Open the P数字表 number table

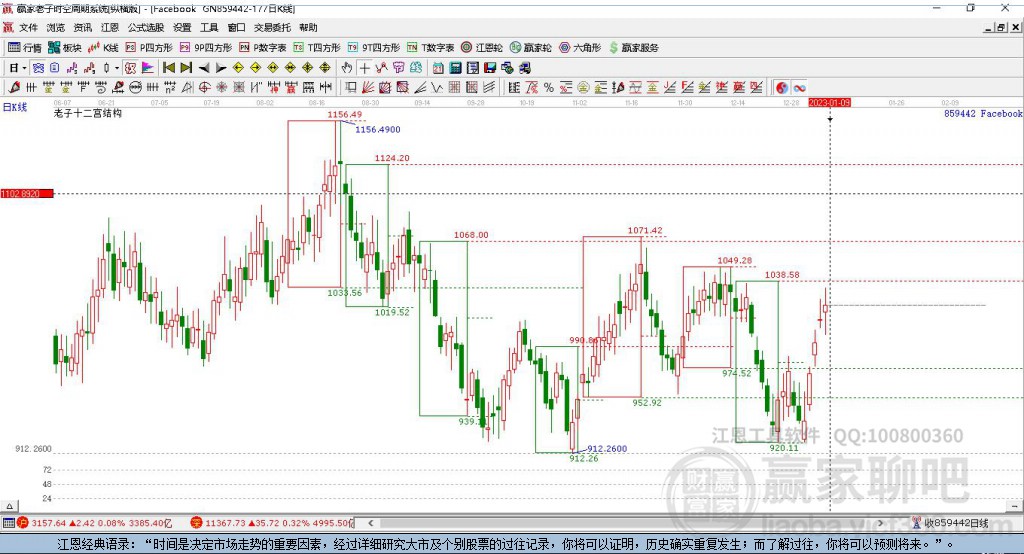click(x=263, y=48)
